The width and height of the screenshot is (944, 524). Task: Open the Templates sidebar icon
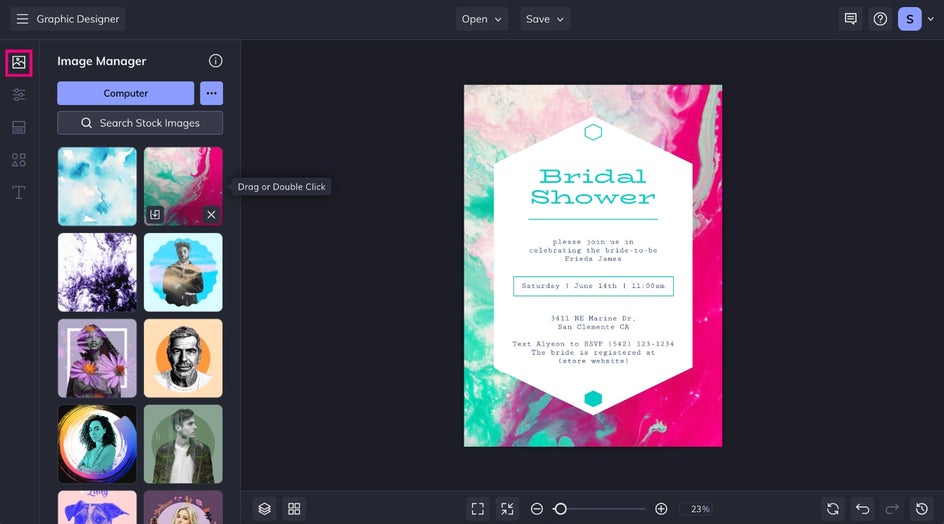point(19,127)
